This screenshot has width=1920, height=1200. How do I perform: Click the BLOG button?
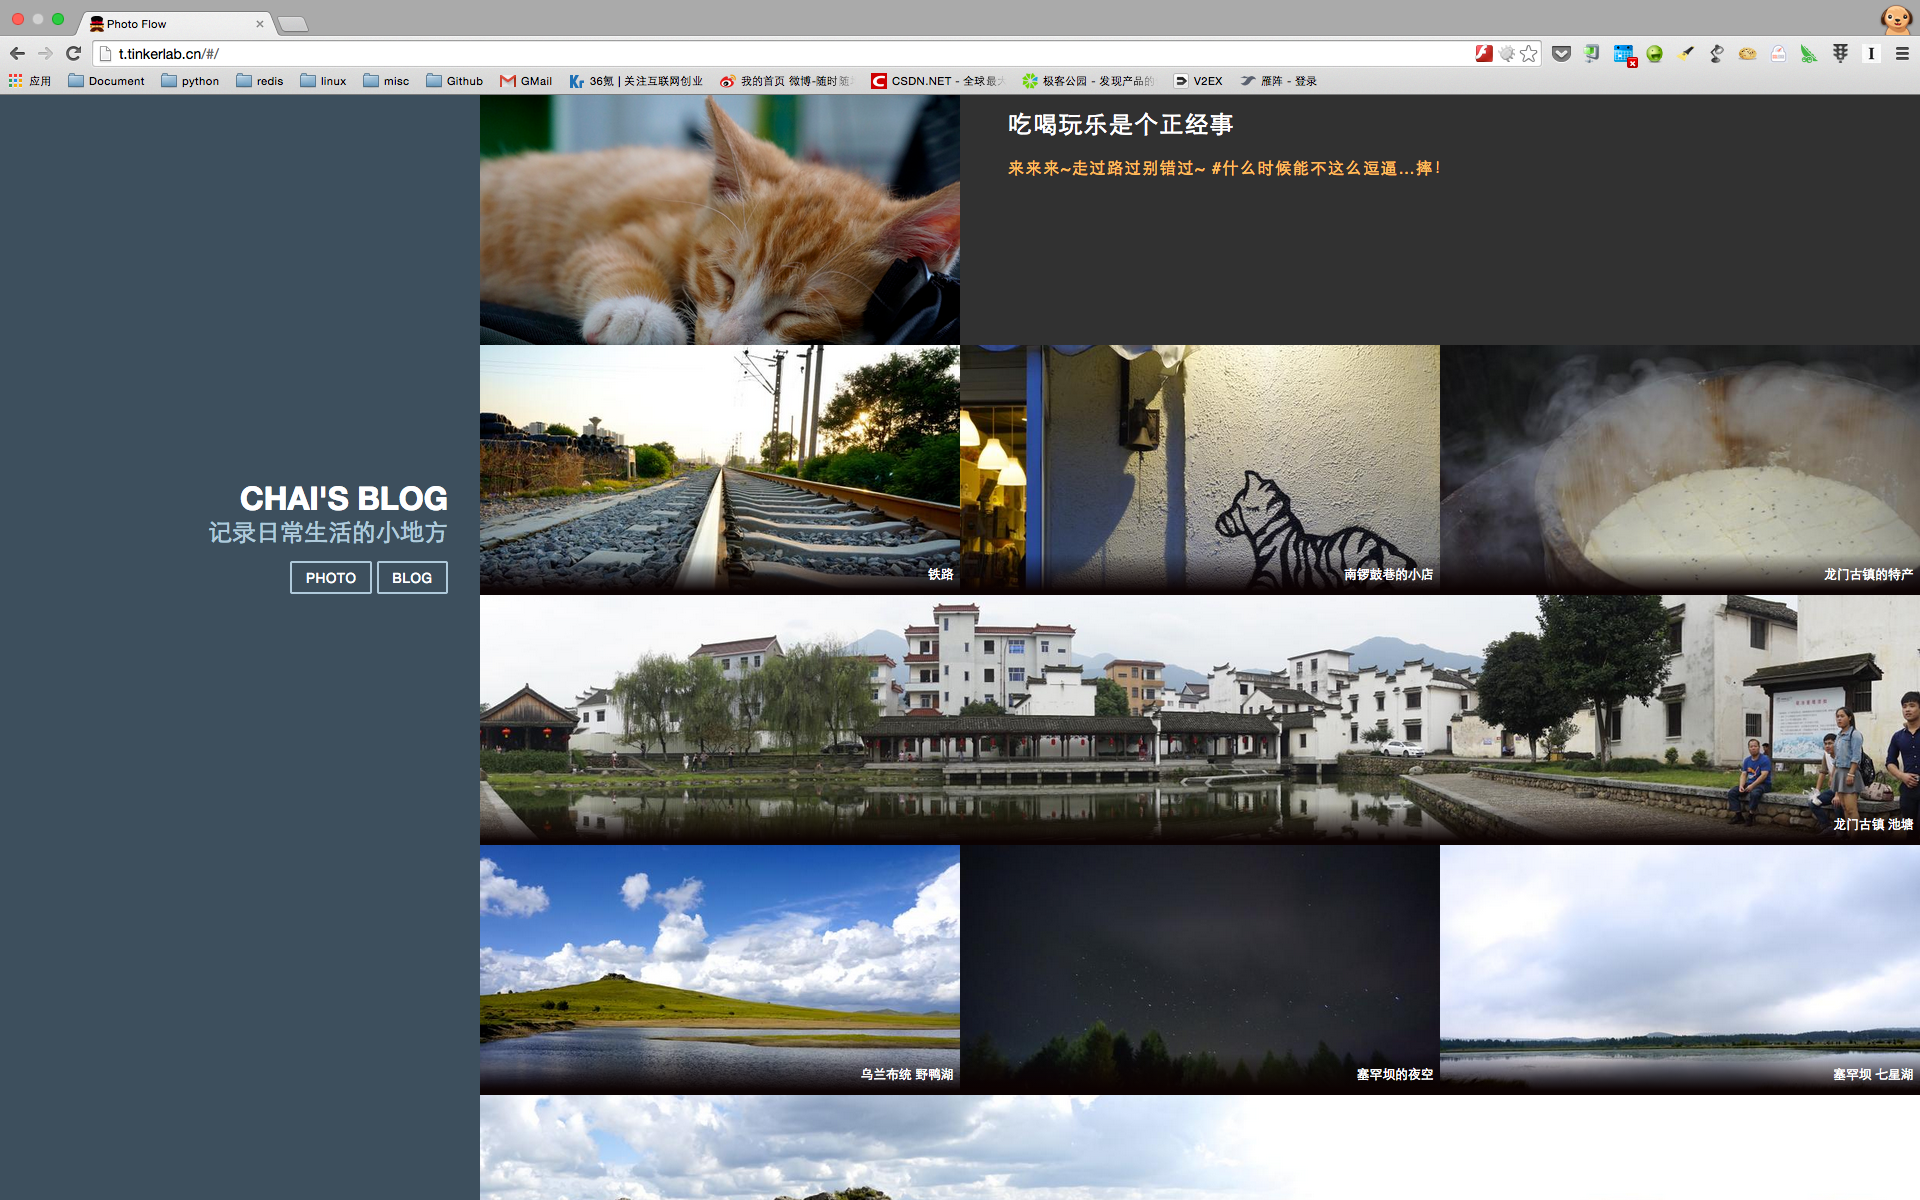point(412,578)
